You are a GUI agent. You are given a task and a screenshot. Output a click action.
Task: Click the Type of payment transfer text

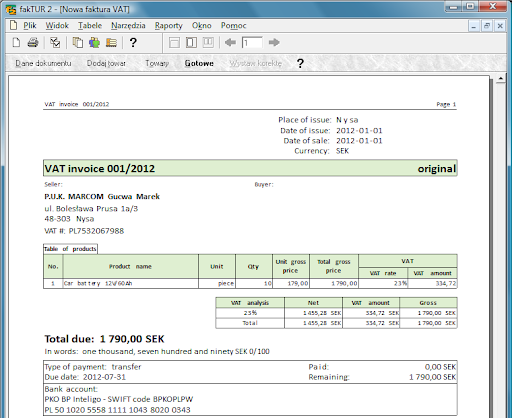tap(93, 367)
